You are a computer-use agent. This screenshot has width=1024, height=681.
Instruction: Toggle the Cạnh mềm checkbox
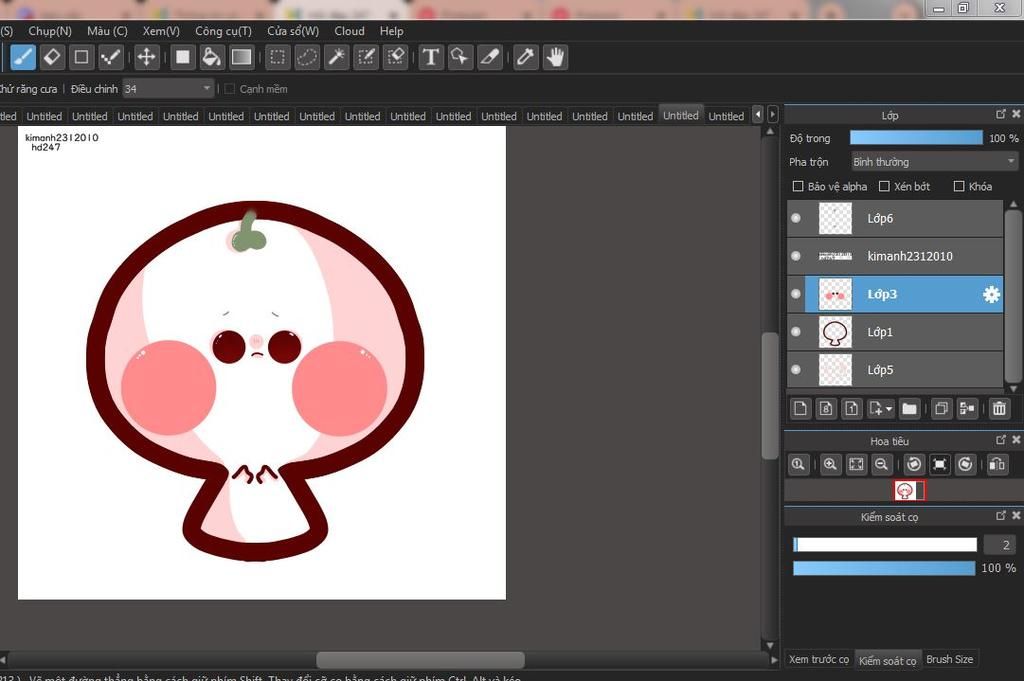(x=229, y=89)
